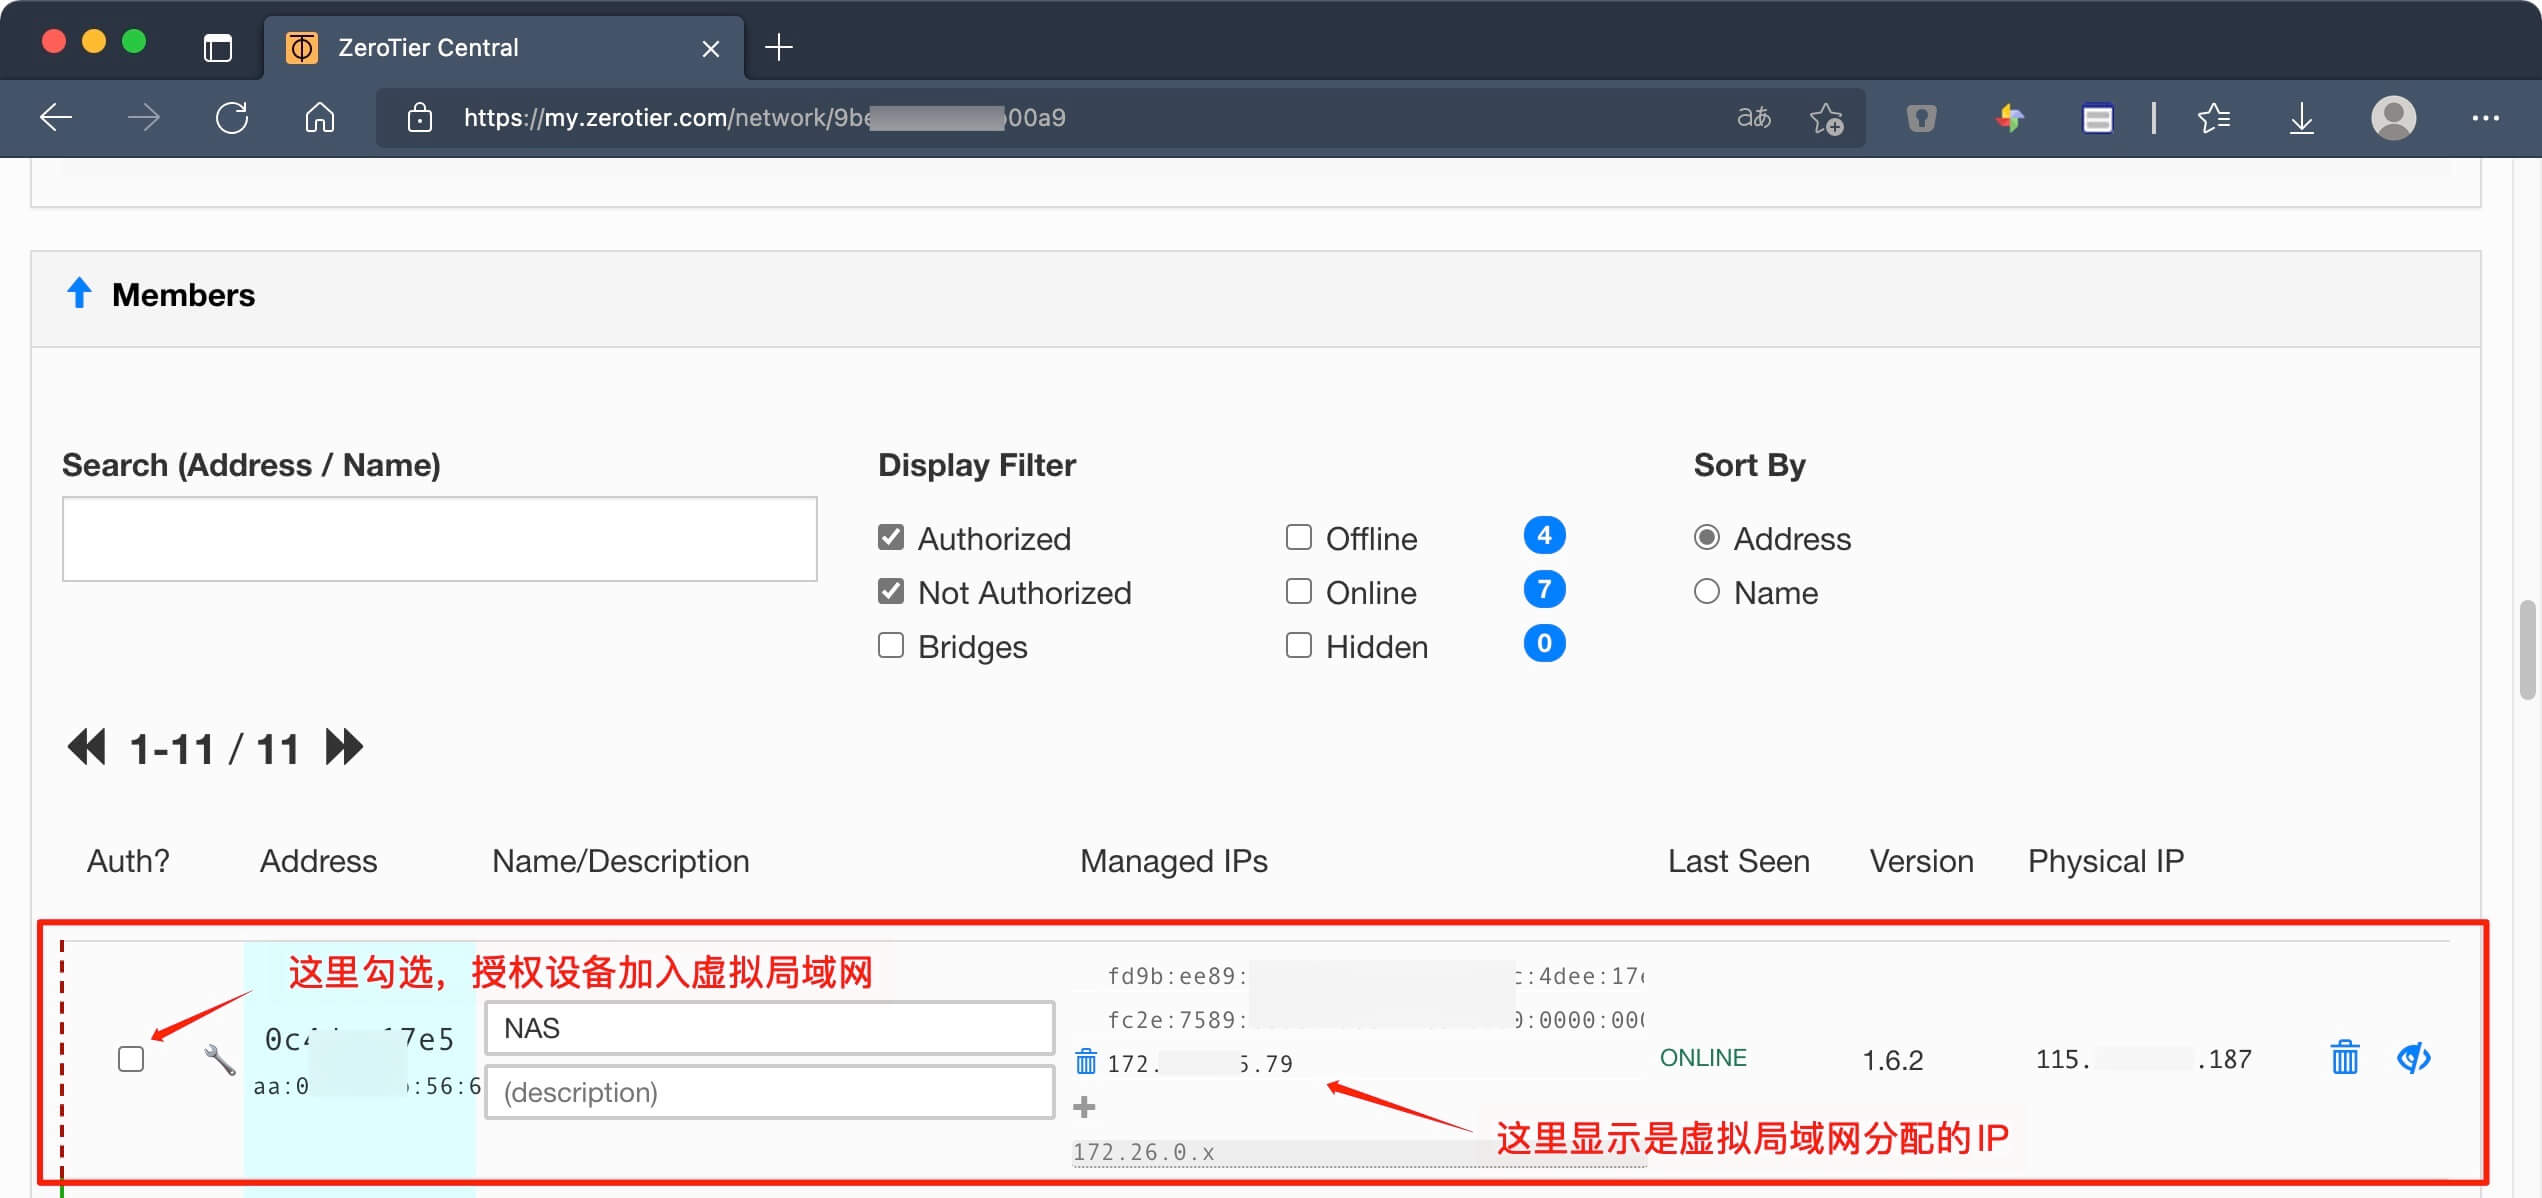Screen dimensions: 2542x1198
Task: Click the Last Seen column header
Action: tap(1739, 861)
